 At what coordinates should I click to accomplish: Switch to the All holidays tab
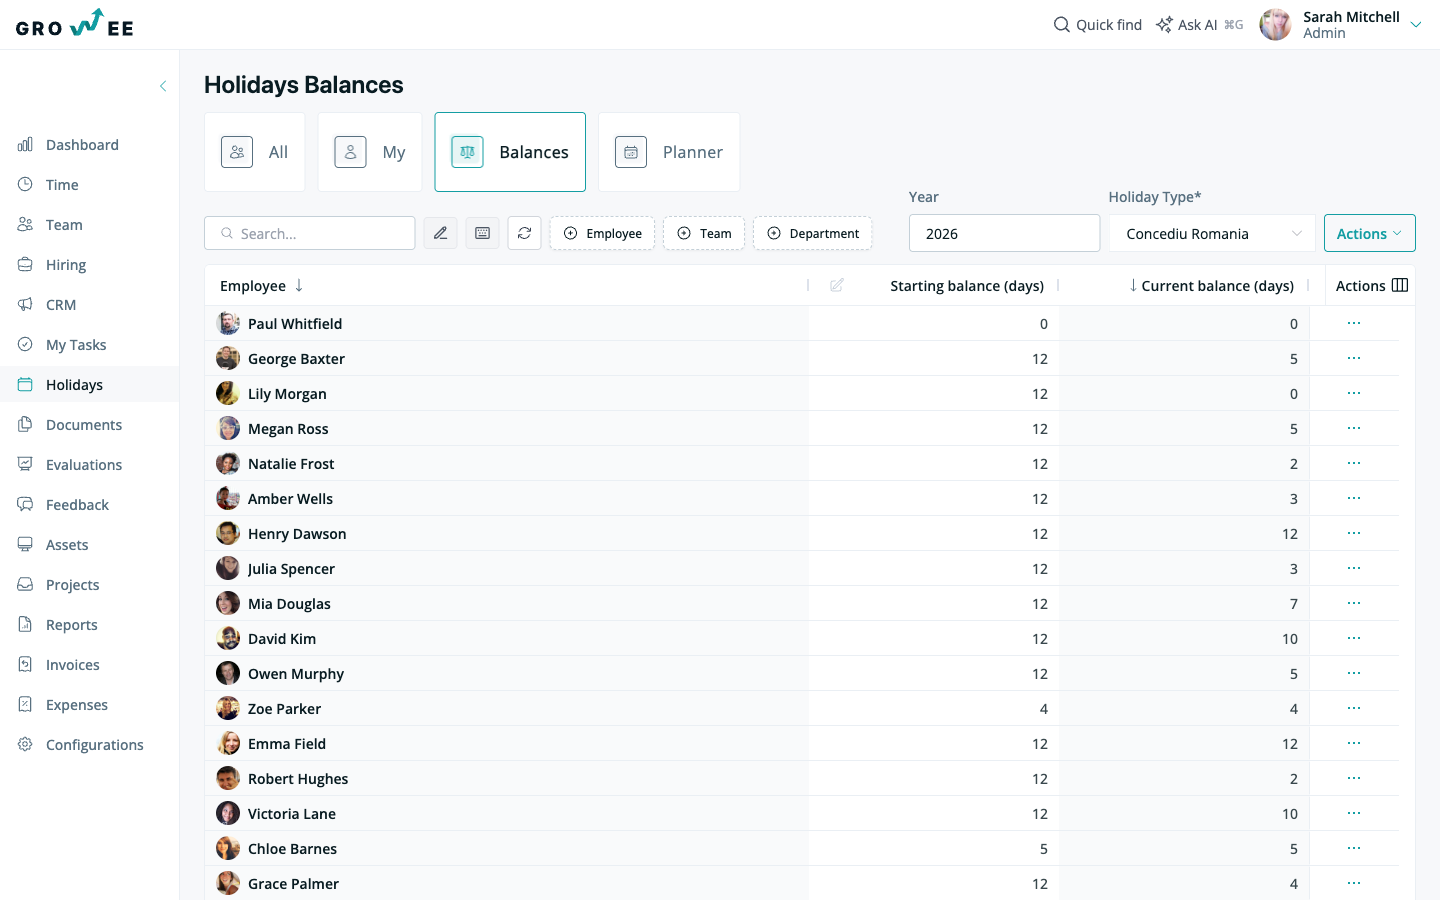[255, 152]
